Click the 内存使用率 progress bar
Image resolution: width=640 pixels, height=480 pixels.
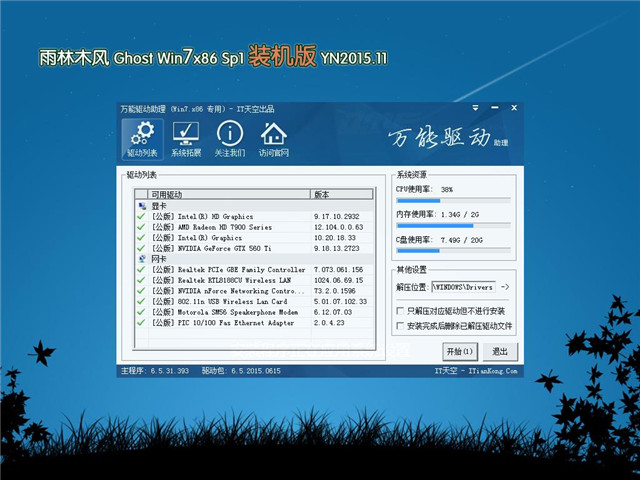(x=453, y=226)
